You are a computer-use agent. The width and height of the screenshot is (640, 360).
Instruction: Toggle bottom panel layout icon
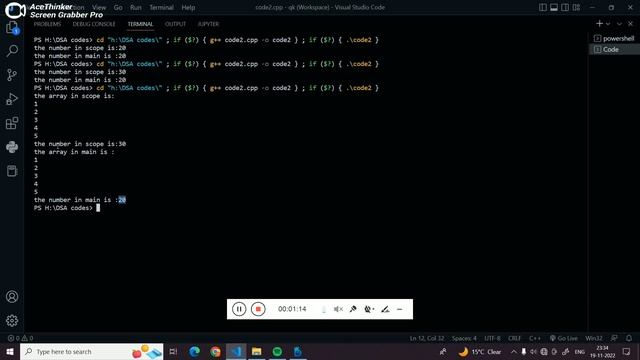554,7
